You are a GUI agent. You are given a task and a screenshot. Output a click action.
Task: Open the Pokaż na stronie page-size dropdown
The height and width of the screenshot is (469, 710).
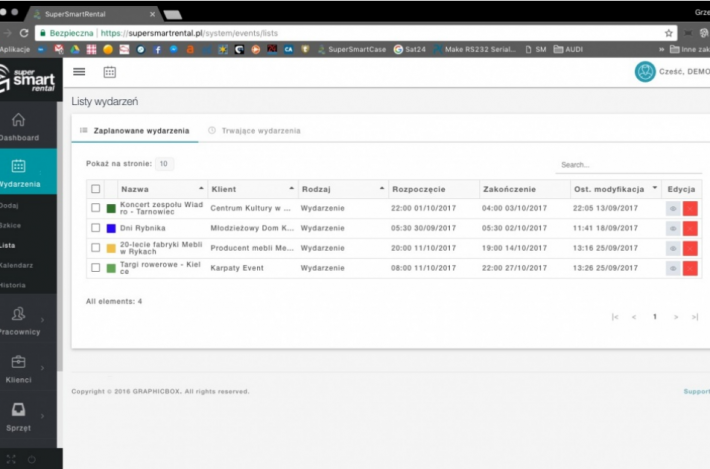point(164,163)
